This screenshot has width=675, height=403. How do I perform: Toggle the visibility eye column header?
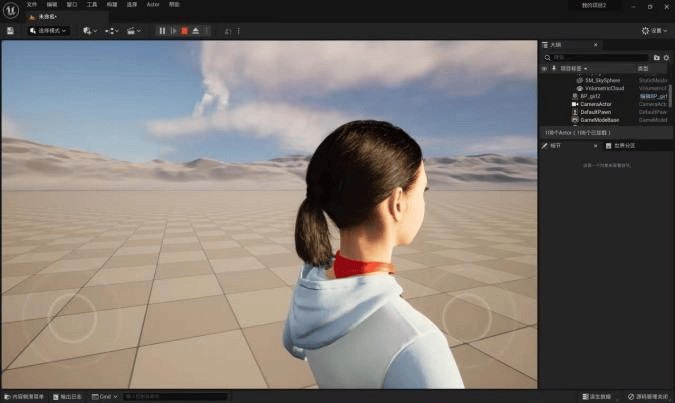(545, 69)
